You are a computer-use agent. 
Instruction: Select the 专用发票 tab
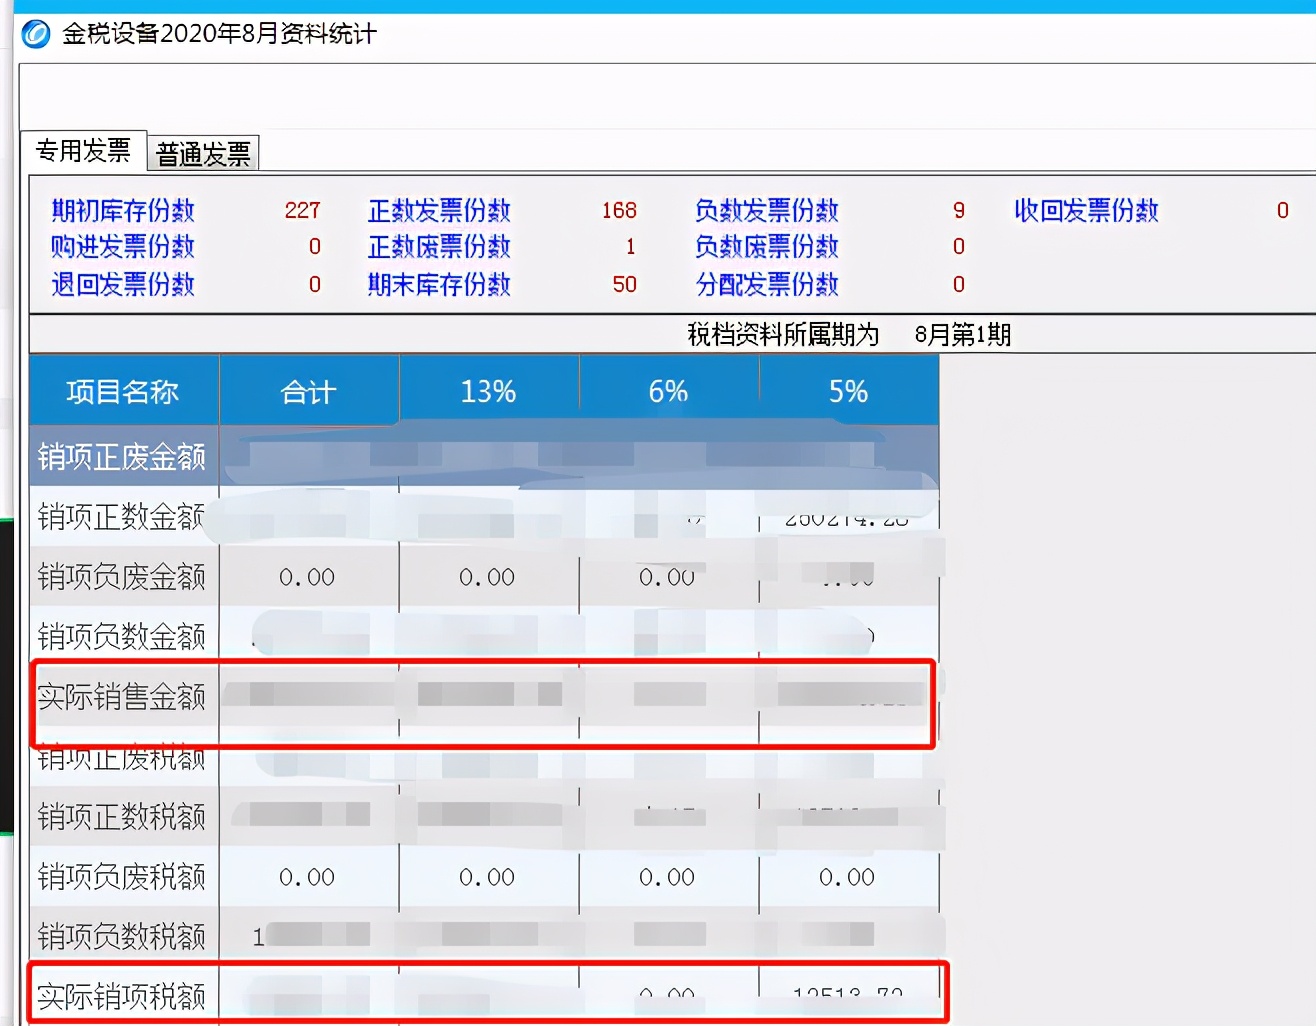[84, 151]
